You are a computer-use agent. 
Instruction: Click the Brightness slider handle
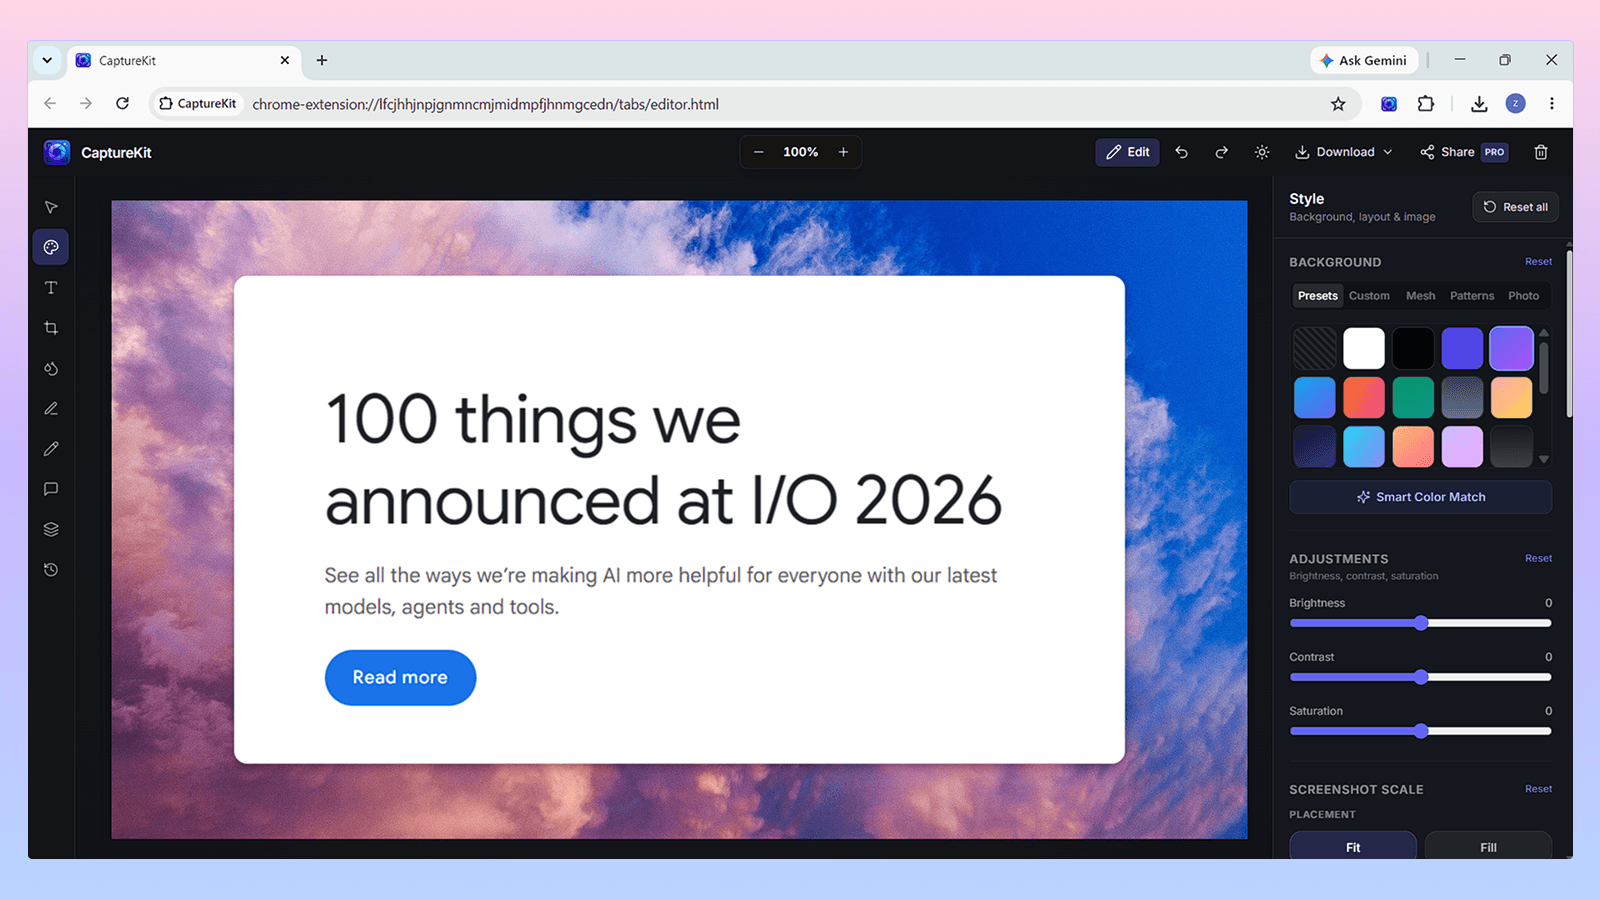1421,623
